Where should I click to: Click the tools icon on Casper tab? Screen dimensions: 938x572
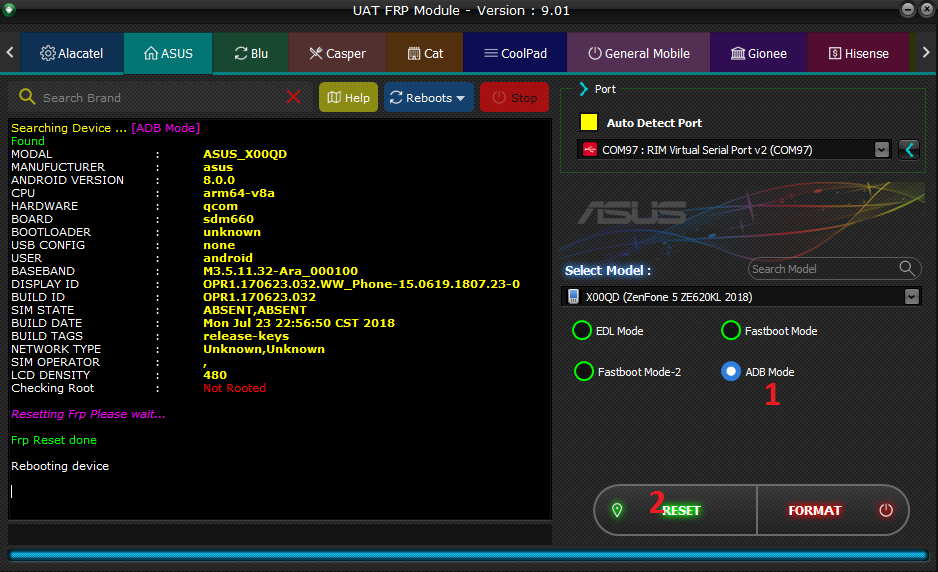point(315,53)
